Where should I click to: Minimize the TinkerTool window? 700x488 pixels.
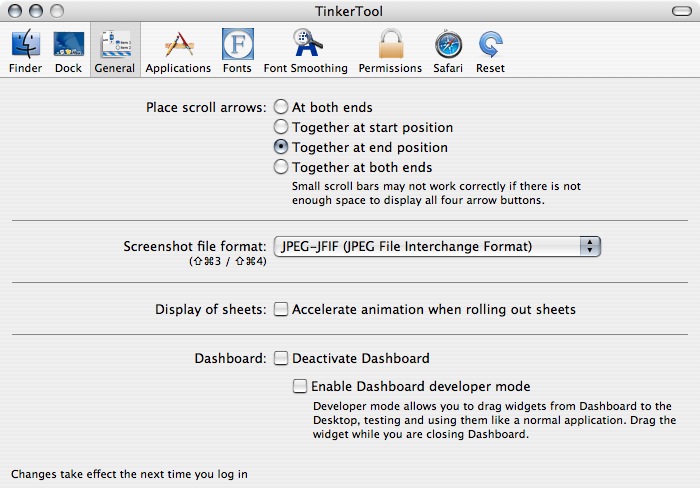coord(36,11)
